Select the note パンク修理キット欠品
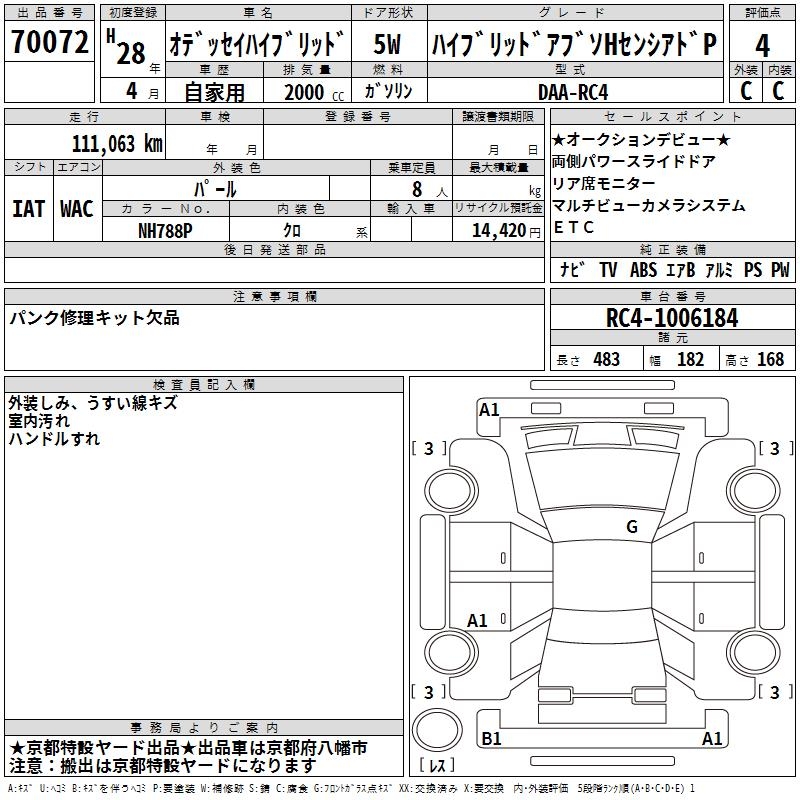800x800 pixels. (x=94, y=317)
